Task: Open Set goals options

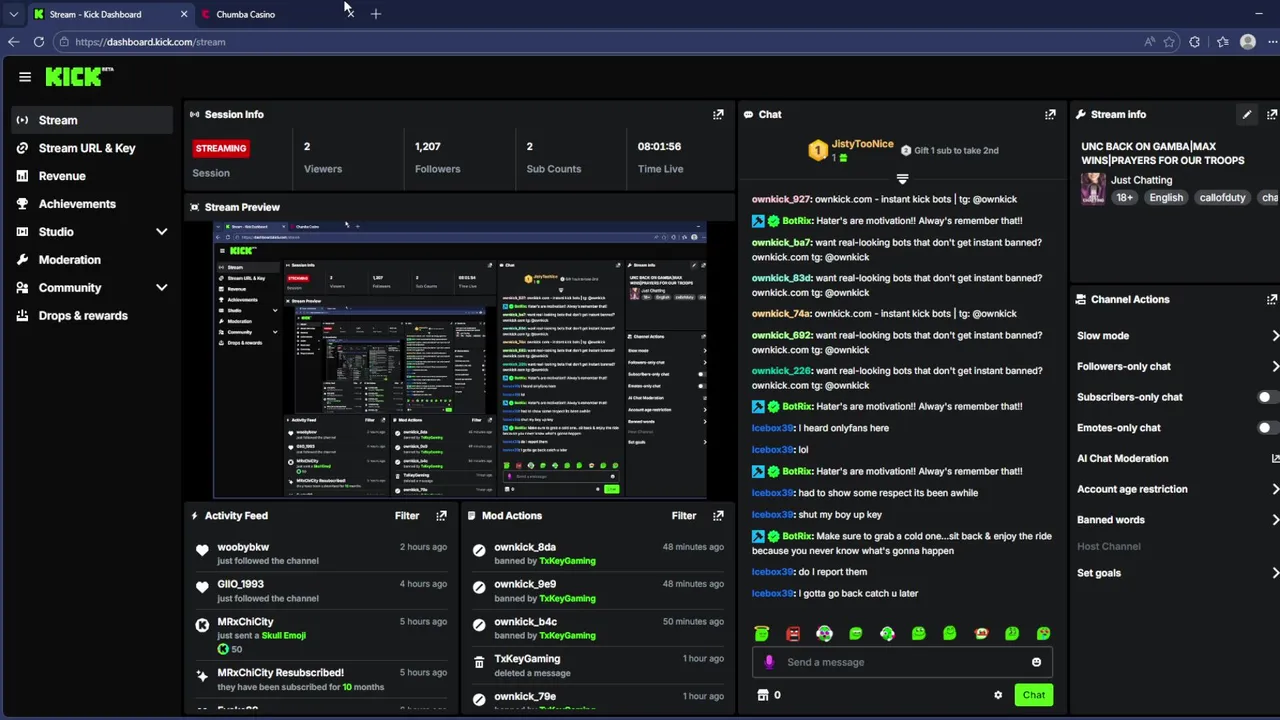Action: click(x=1177, y=573)
